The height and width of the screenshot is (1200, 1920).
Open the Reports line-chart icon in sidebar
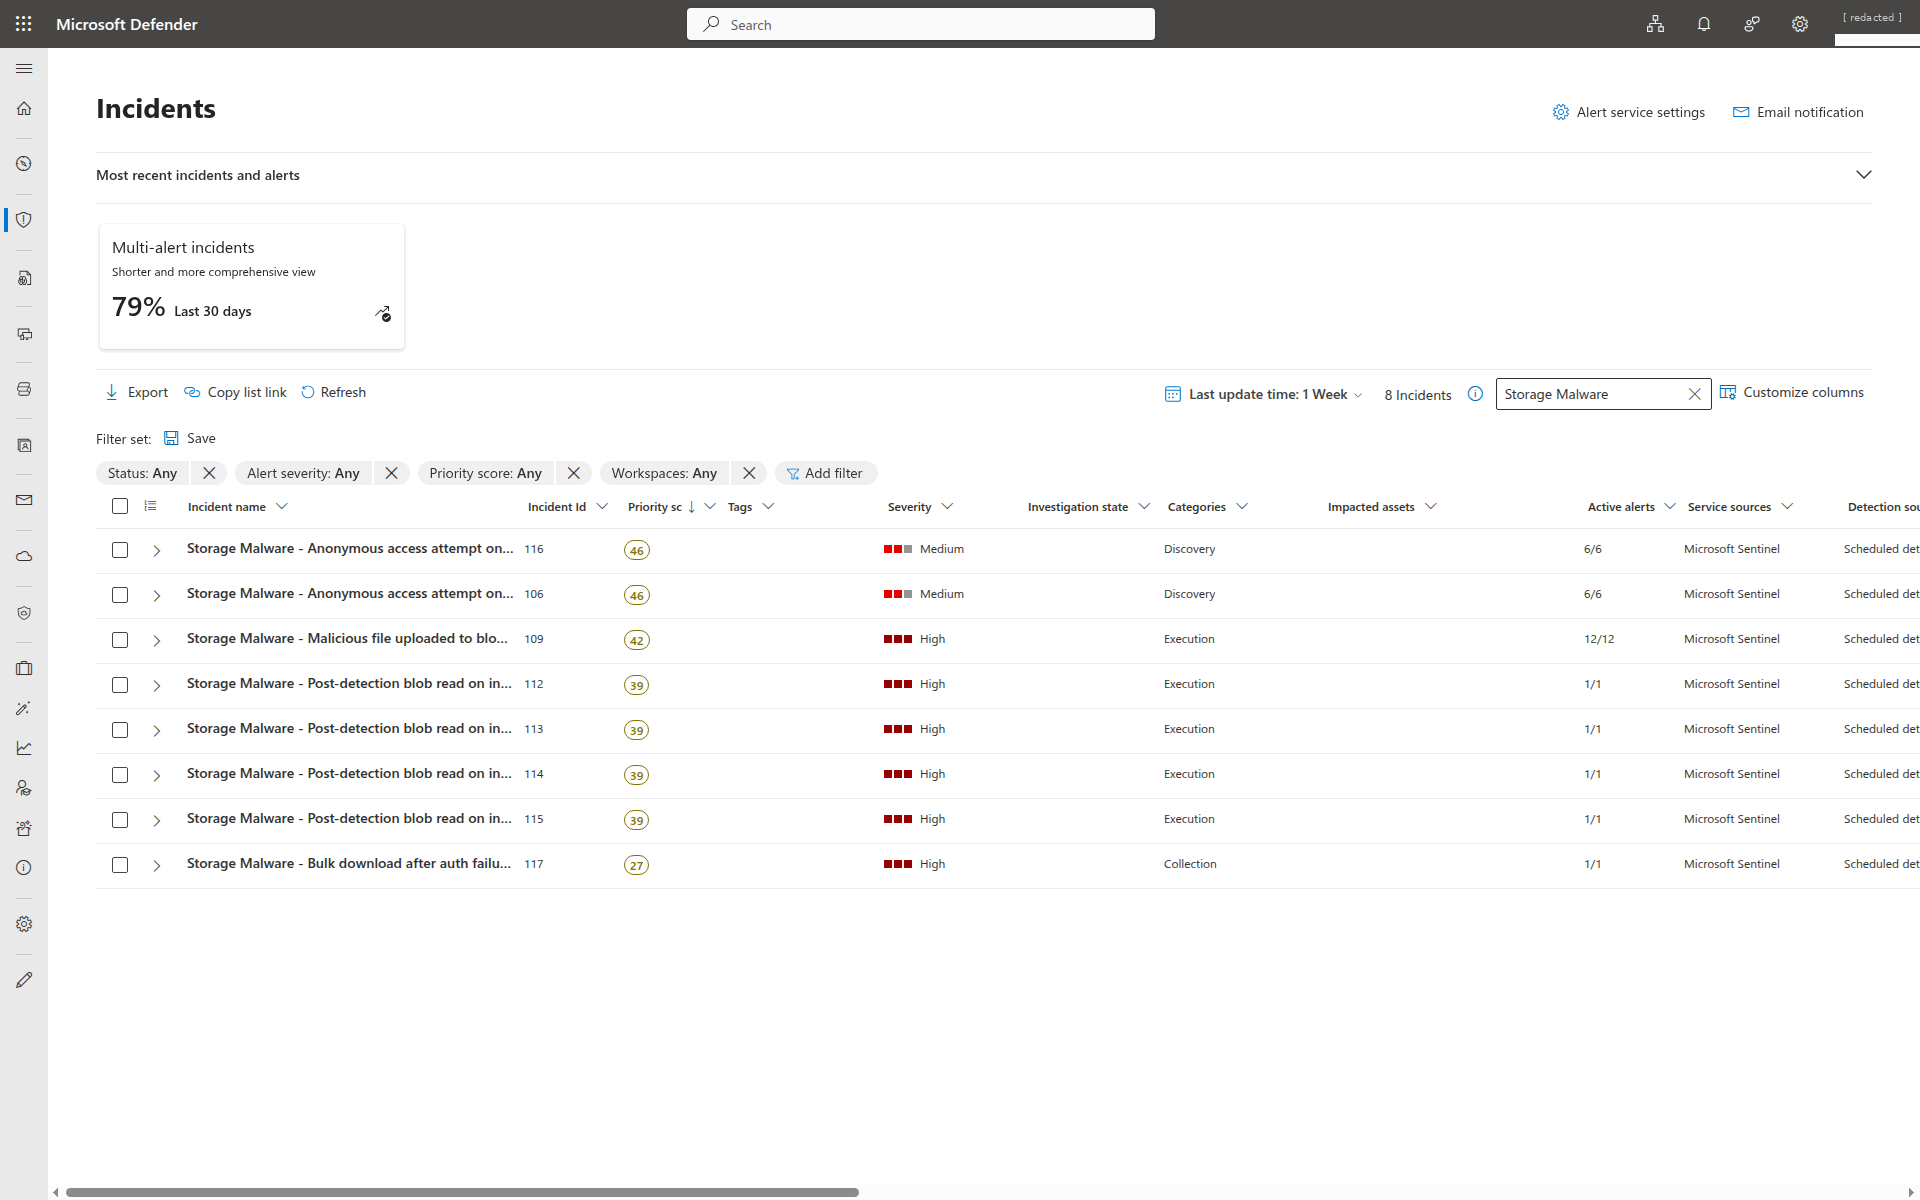coord(24,748)
